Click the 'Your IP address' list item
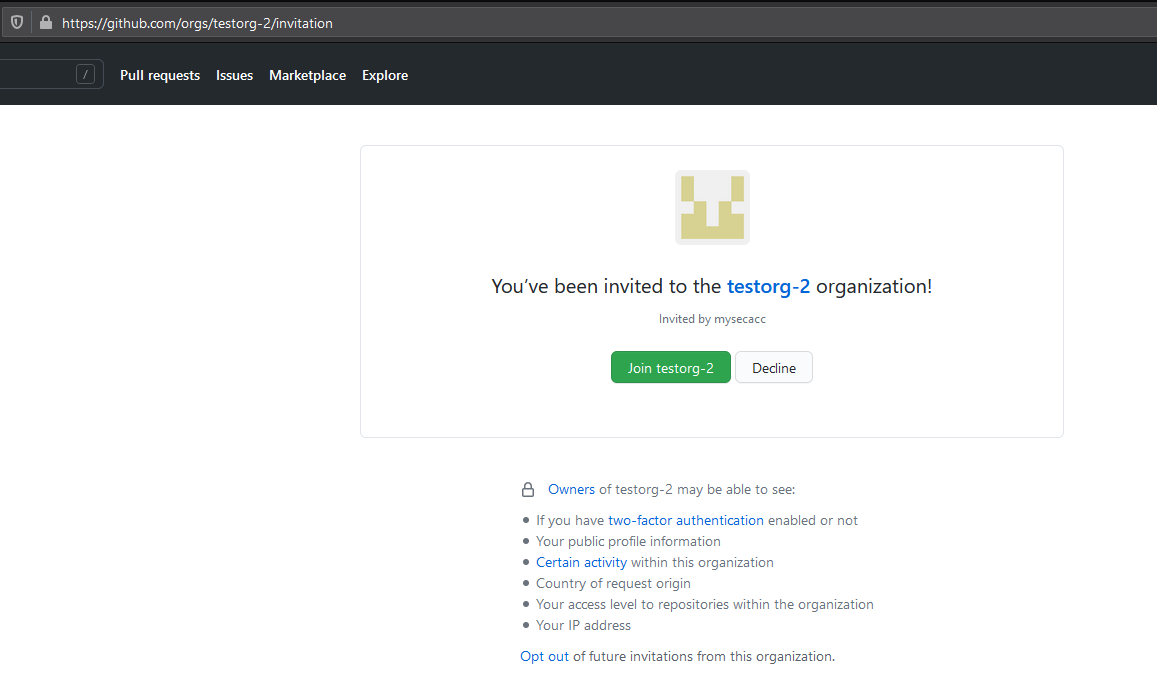The image size is (1157, 694). 583,625
